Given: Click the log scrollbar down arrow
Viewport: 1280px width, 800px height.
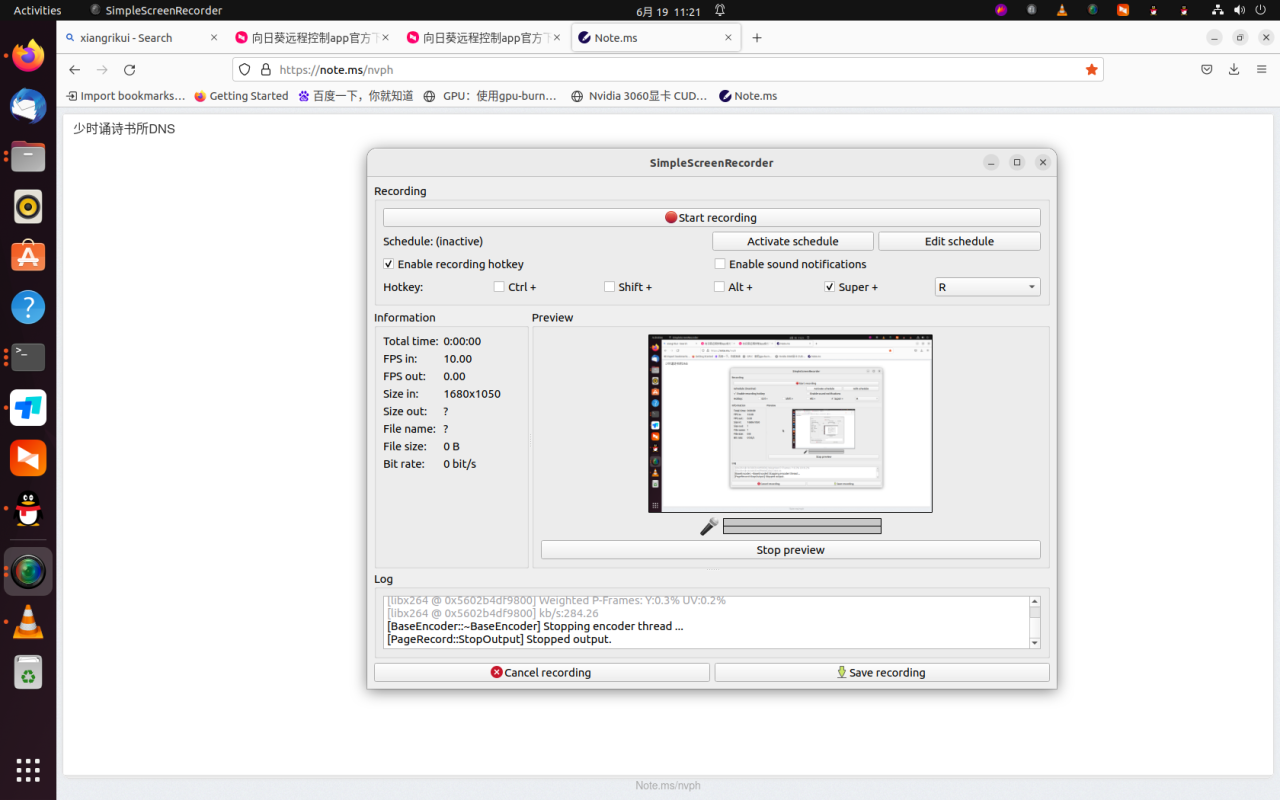Looking at the screenshot, I should click(x=1035, y=643).
